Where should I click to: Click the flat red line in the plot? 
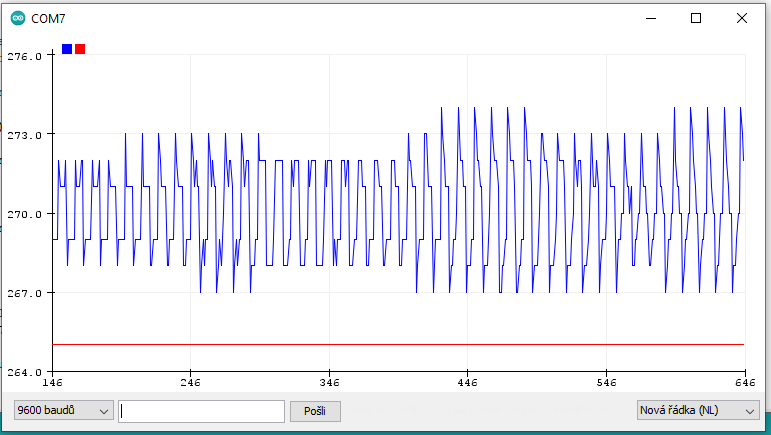(400, 344)
